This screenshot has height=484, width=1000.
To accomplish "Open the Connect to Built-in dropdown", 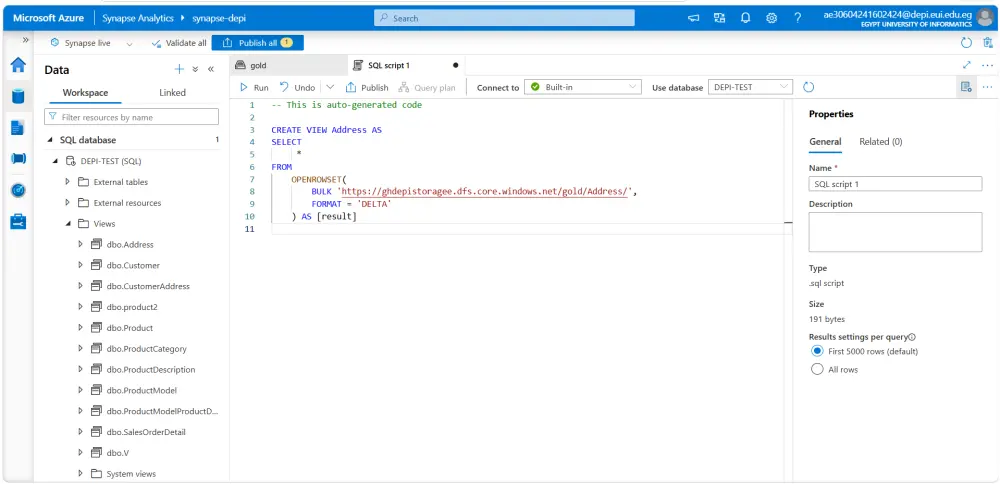I will pos(582,87).
